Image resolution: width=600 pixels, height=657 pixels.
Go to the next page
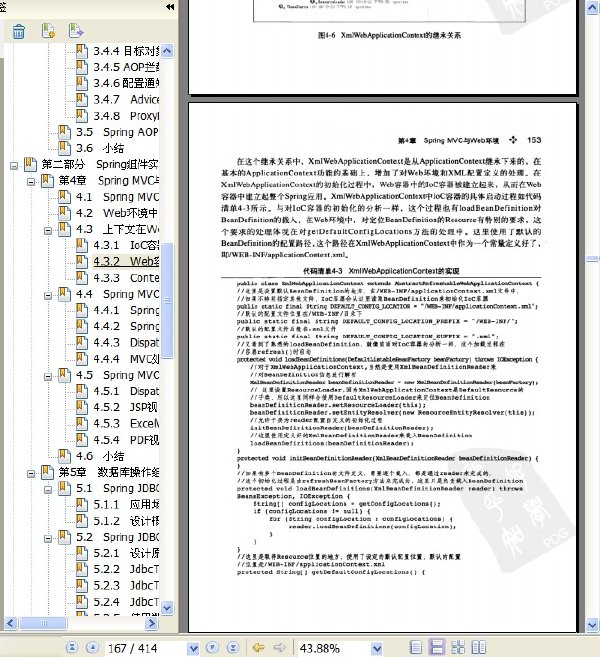[212, 647]
